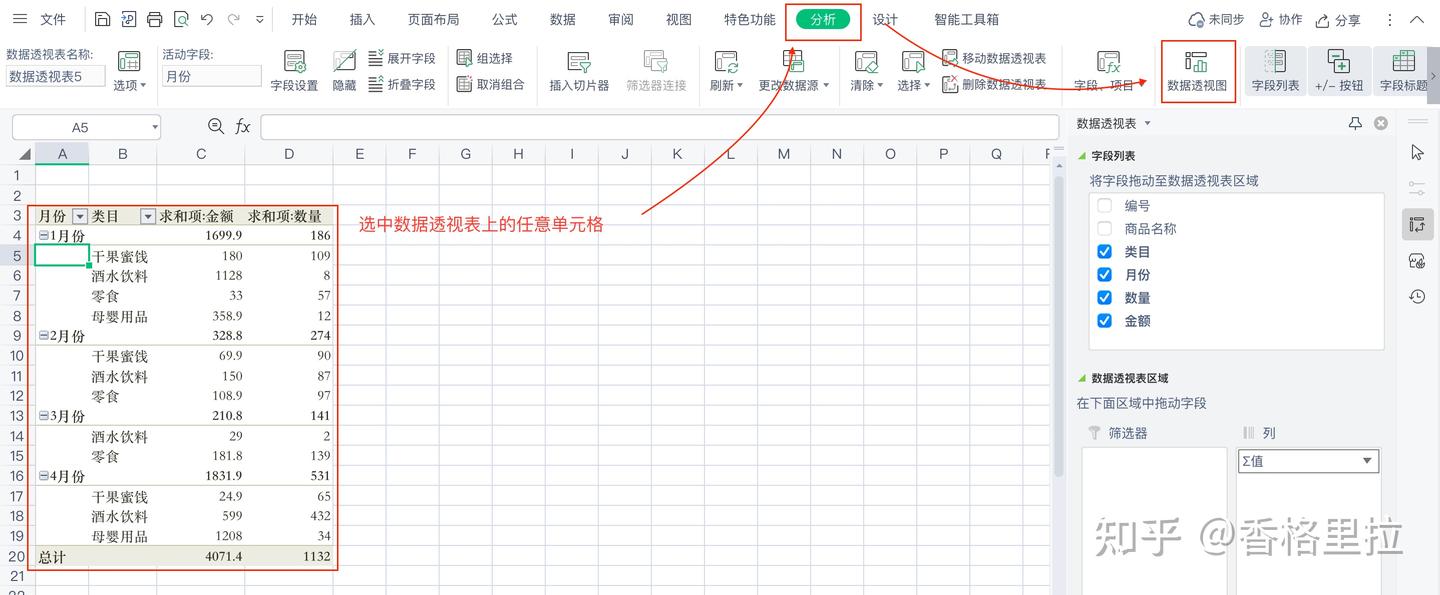Open the 类目 filter dropdown in cell B3

click(148, 216)
